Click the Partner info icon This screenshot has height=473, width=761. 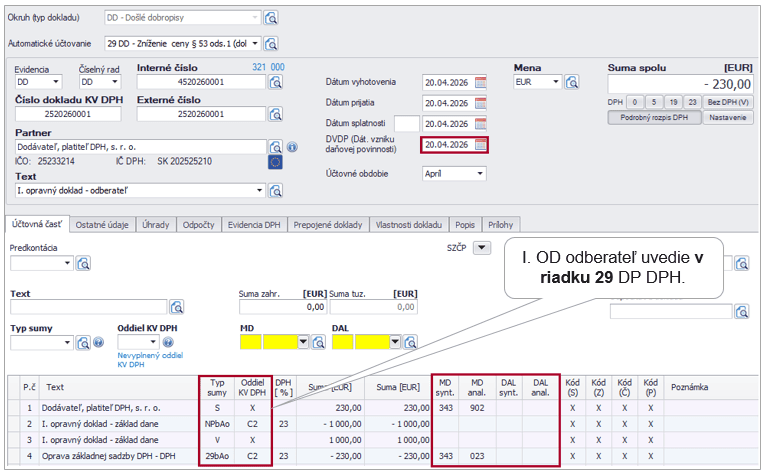pyautogui.click(x=292, y=147)
